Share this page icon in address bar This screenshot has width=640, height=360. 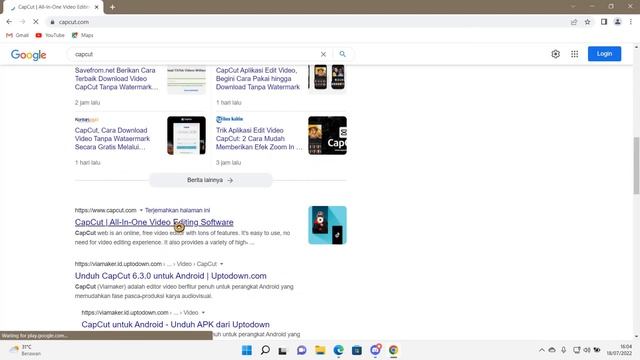[574, 22]
